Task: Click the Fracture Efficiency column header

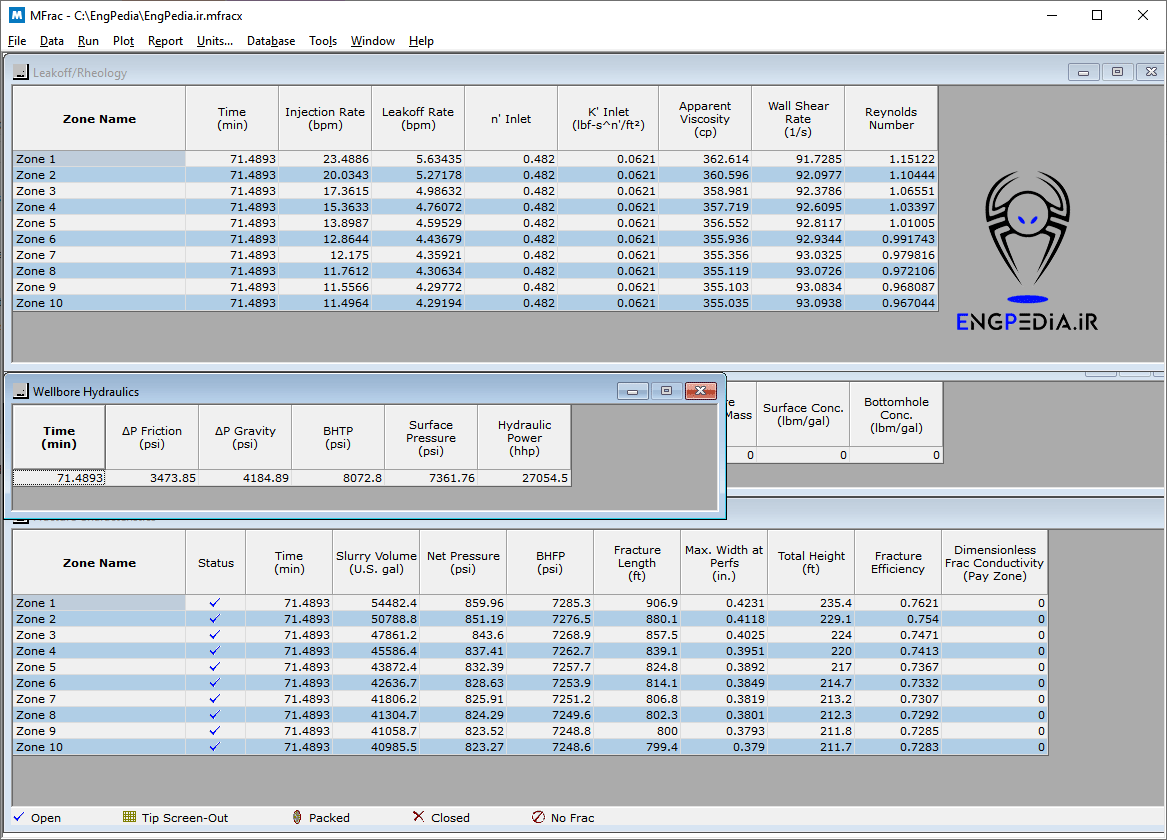Action: click(898, 562)
